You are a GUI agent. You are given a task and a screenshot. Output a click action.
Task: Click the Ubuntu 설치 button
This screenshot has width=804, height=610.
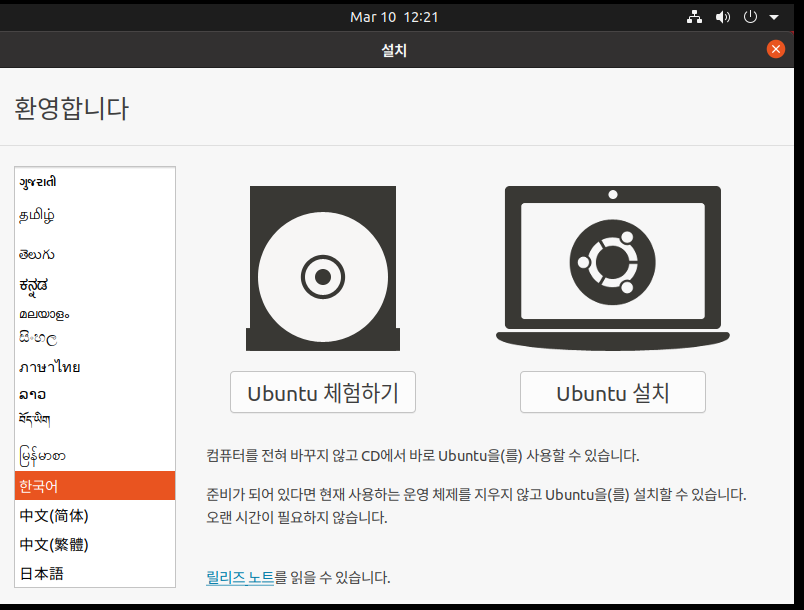tap(613, 393)
